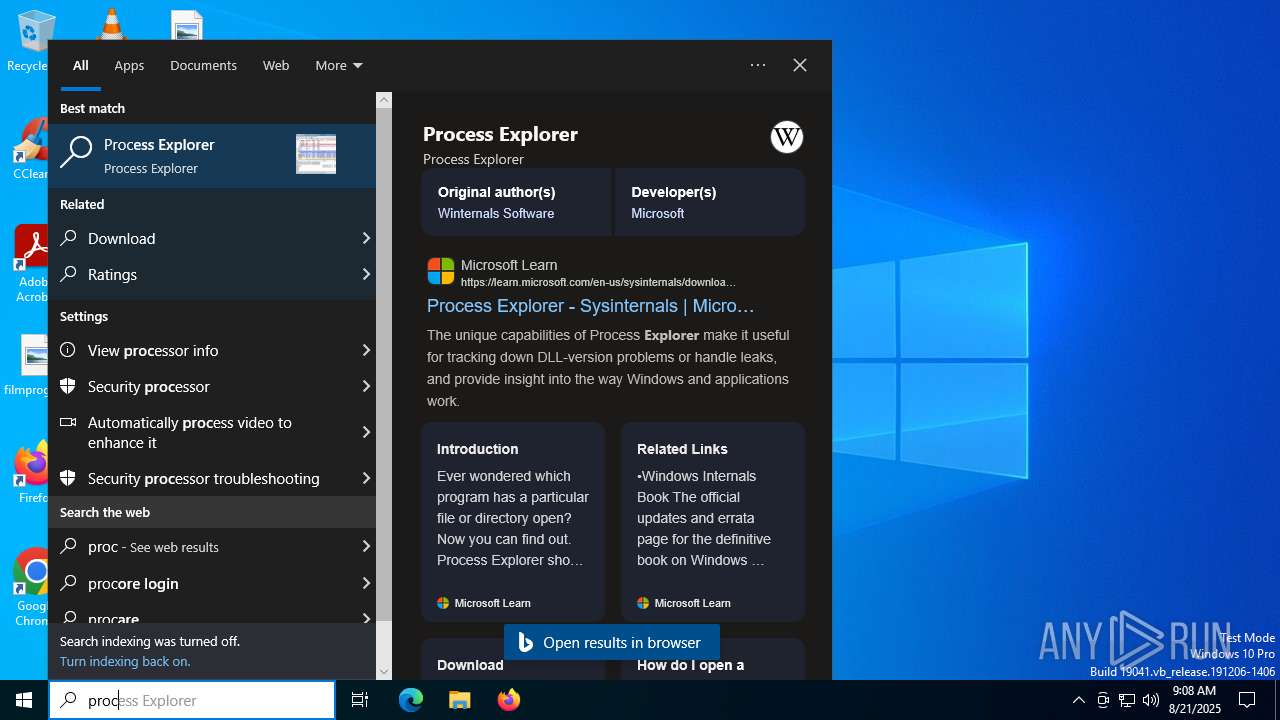Click the taskbar search input field
The image size is (1280, 720).
(192, 700)
